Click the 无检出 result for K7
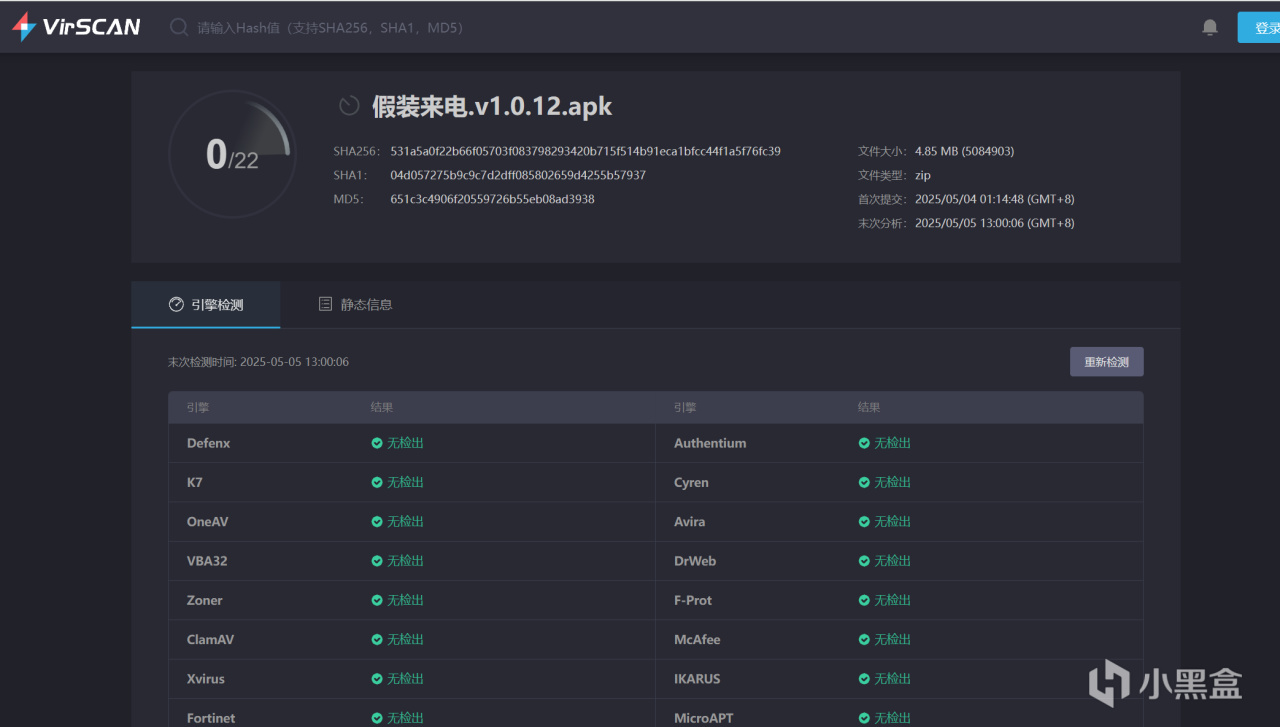This screenshot has height=727, width=1280. pos(405,482)
